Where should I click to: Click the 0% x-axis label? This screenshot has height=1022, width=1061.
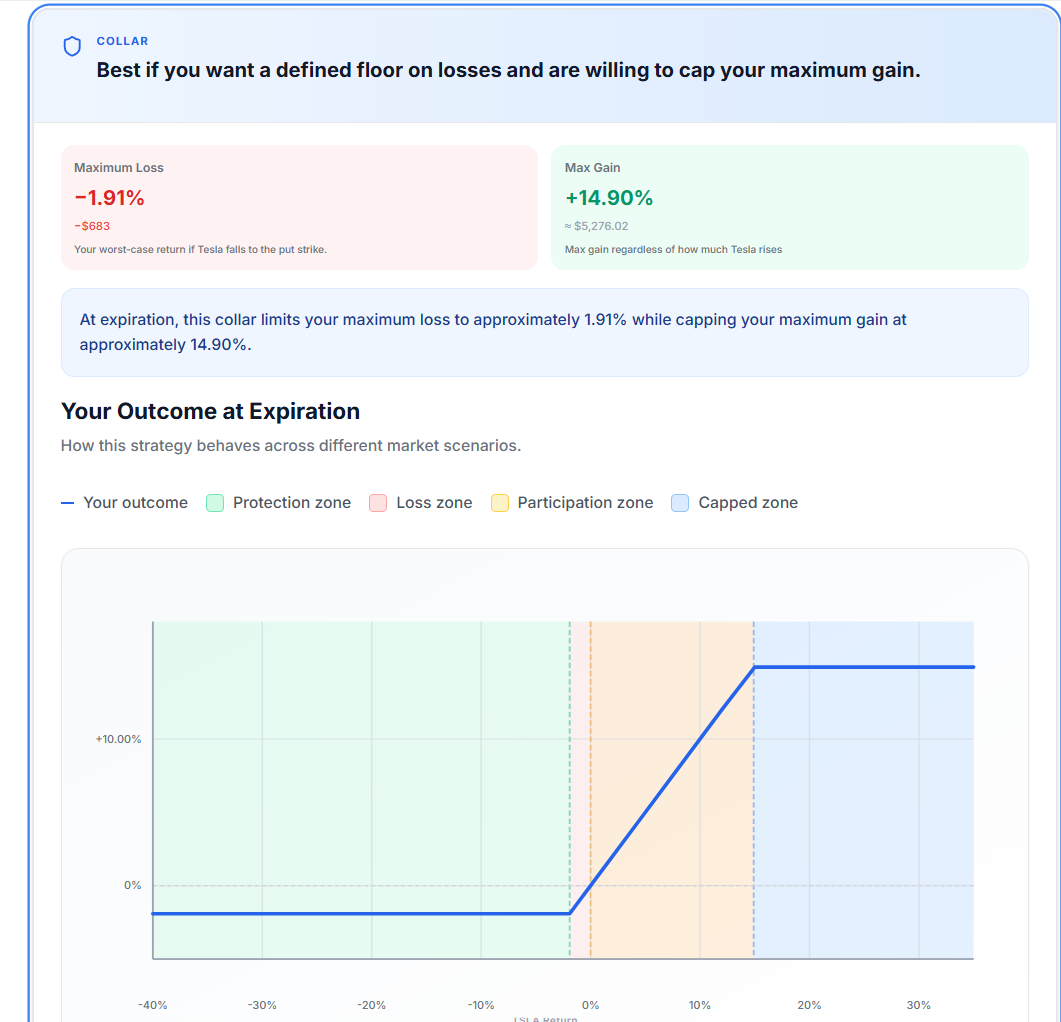pyautogui.click(x=591, y=1005)
